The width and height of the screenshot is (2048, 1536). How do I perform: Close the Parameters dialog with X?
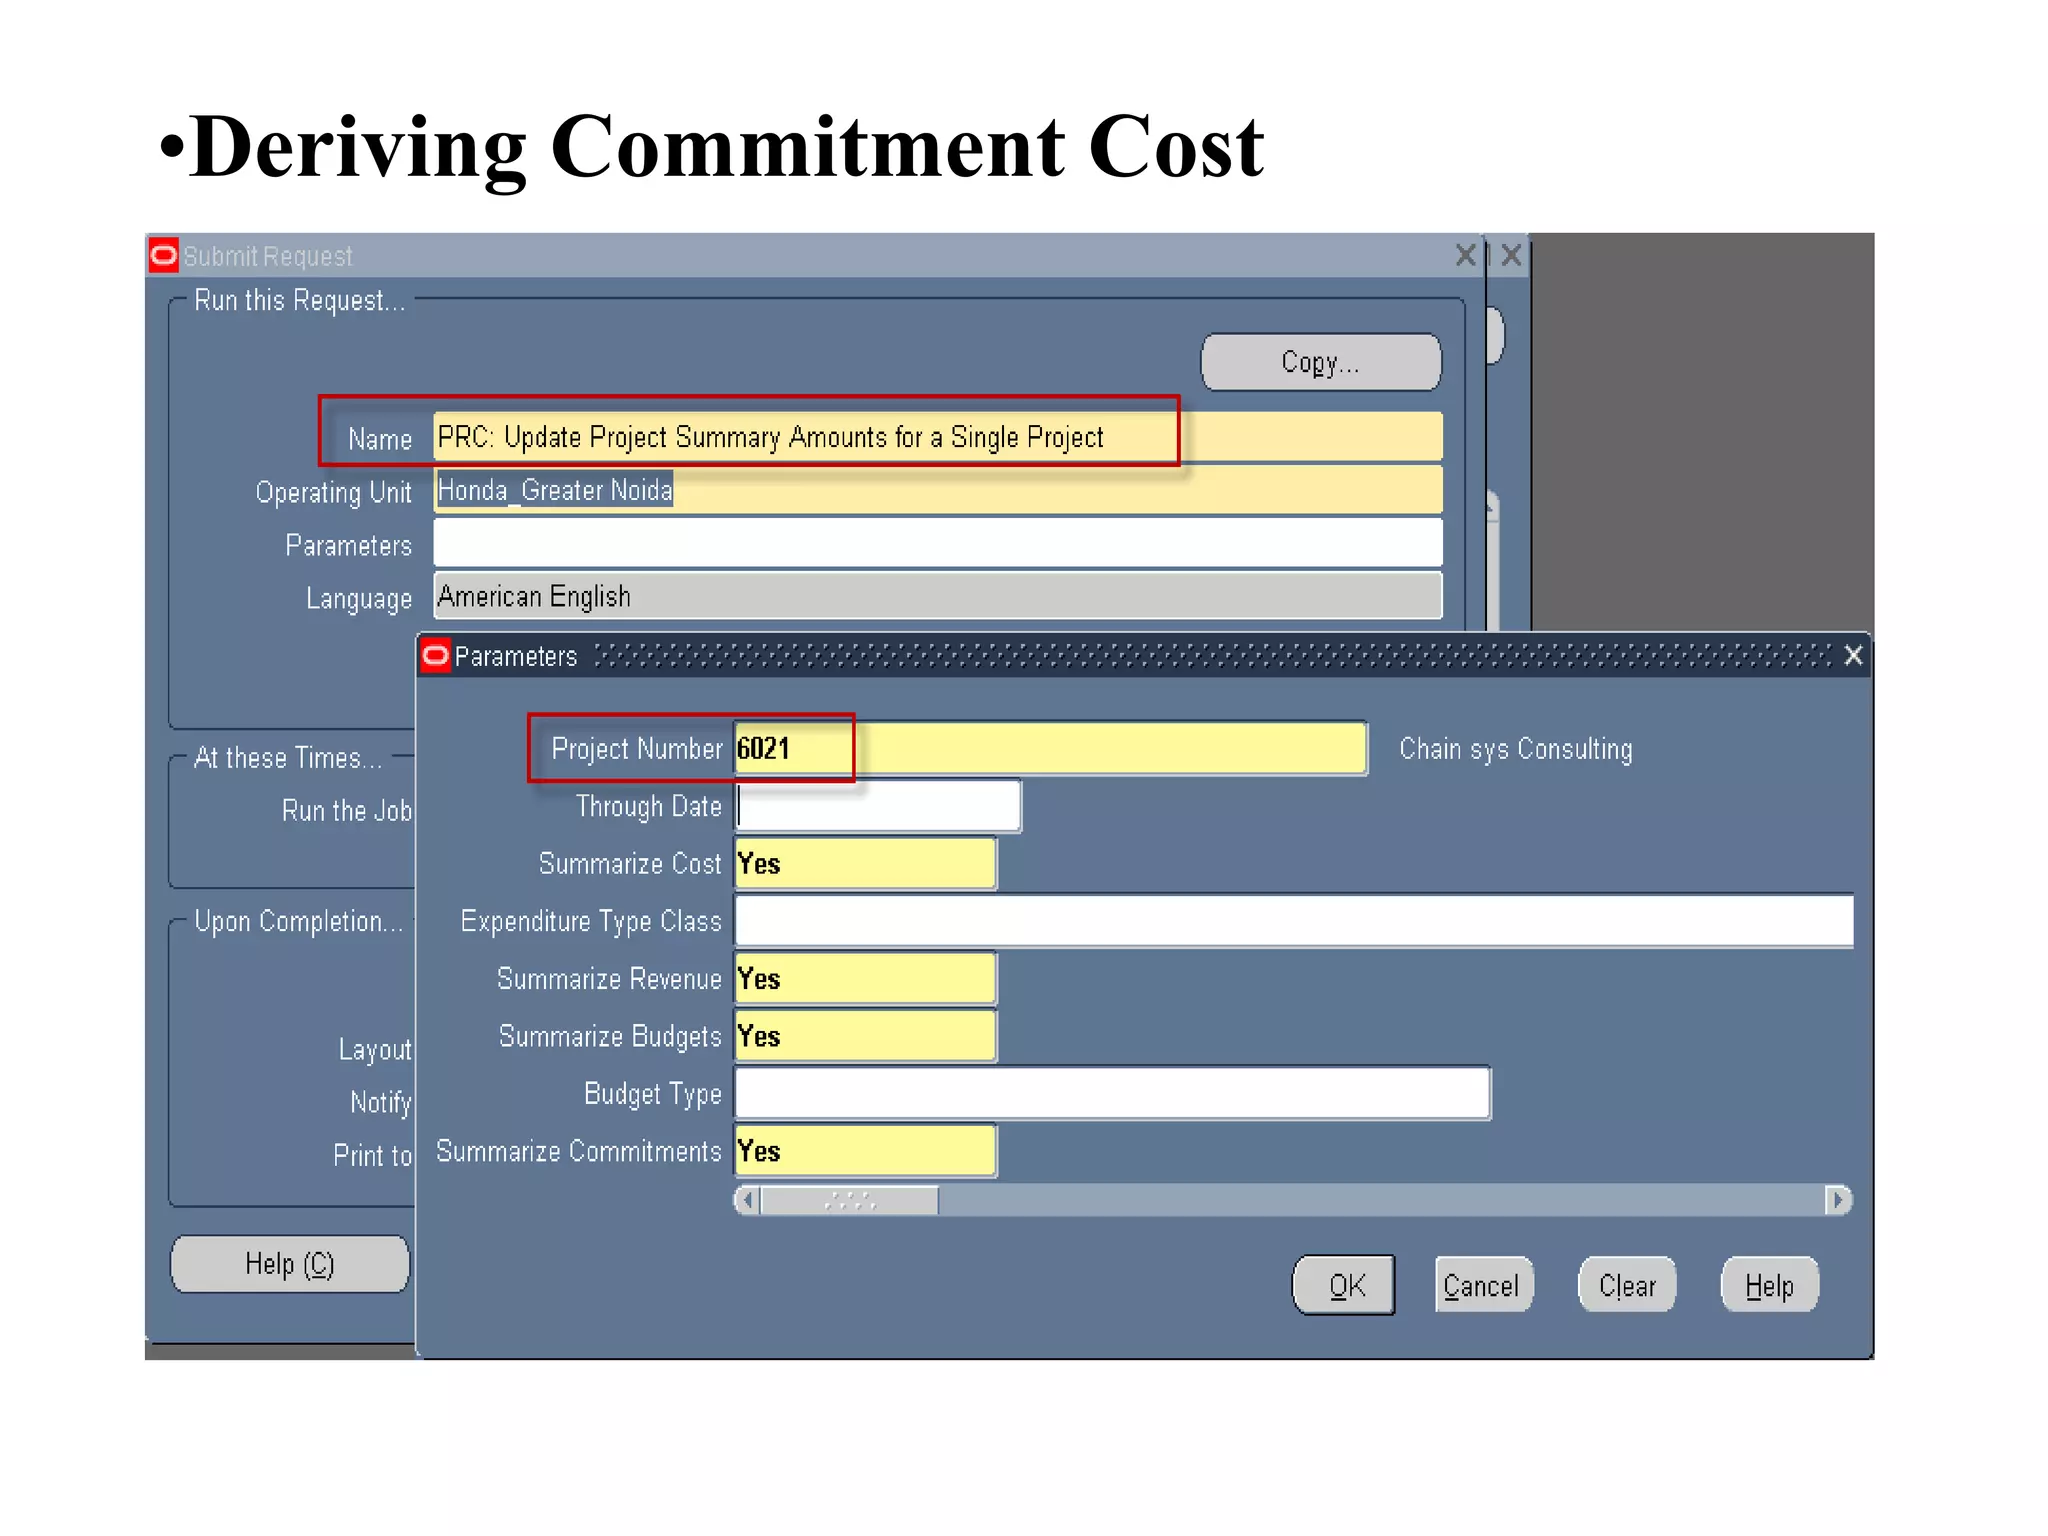[x=1853, y=655]
